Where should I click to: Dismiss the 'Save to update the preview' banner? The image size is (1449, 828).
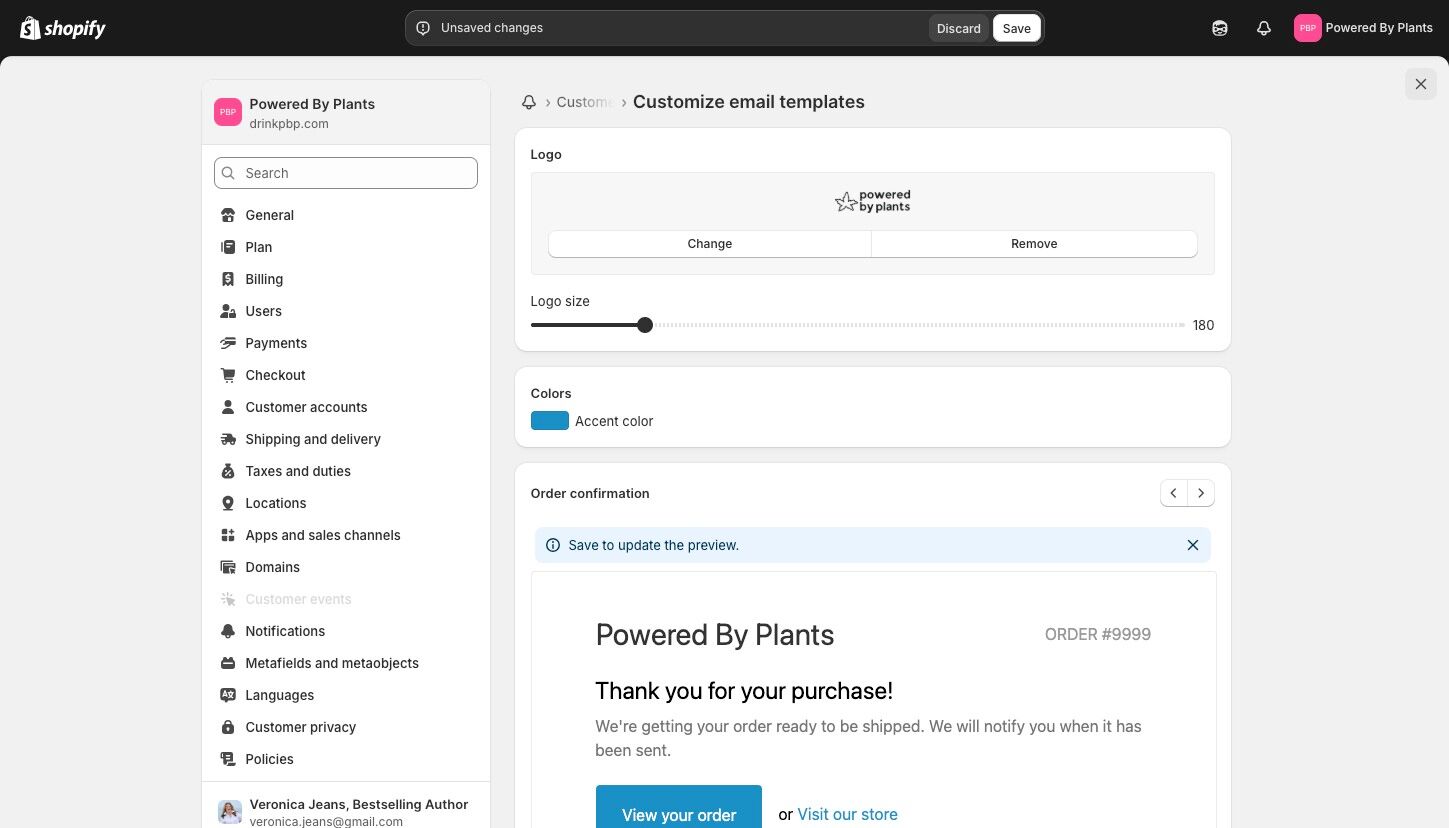point(1192,545)
